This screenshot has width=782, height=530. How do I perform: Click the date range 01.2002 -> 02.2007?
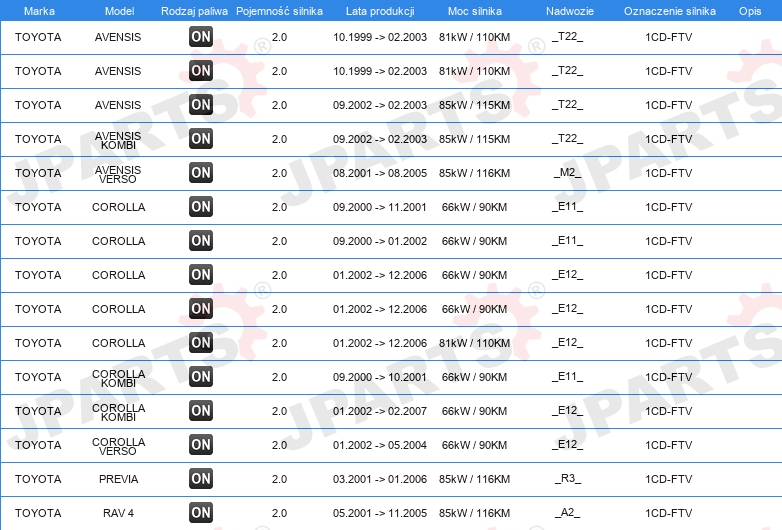click(x=380, y=411)
